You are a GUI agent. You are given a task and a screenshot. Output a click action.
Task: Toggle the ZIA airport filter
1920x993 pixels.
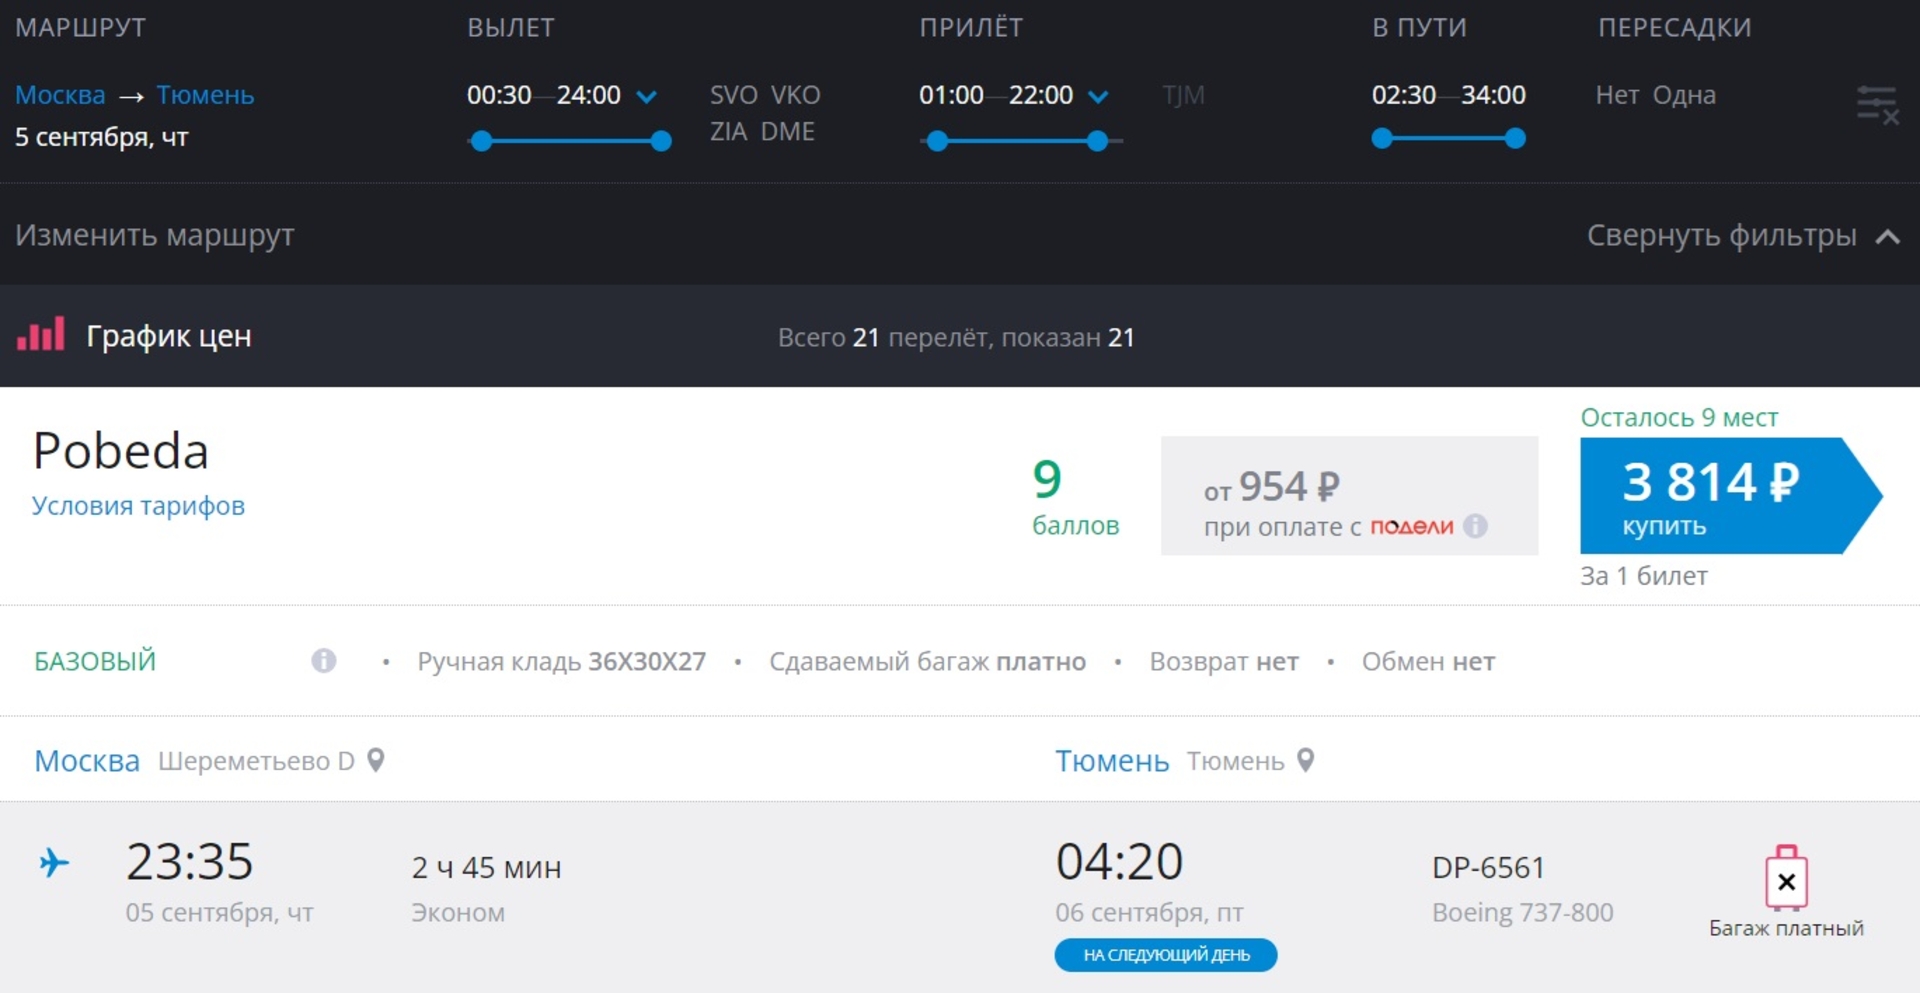tap(728, 132)
